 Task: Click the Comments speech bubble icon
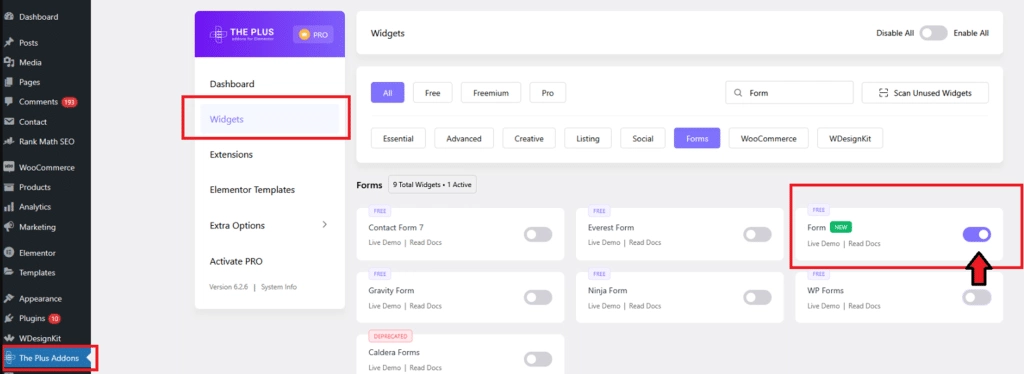click(9, 102)
